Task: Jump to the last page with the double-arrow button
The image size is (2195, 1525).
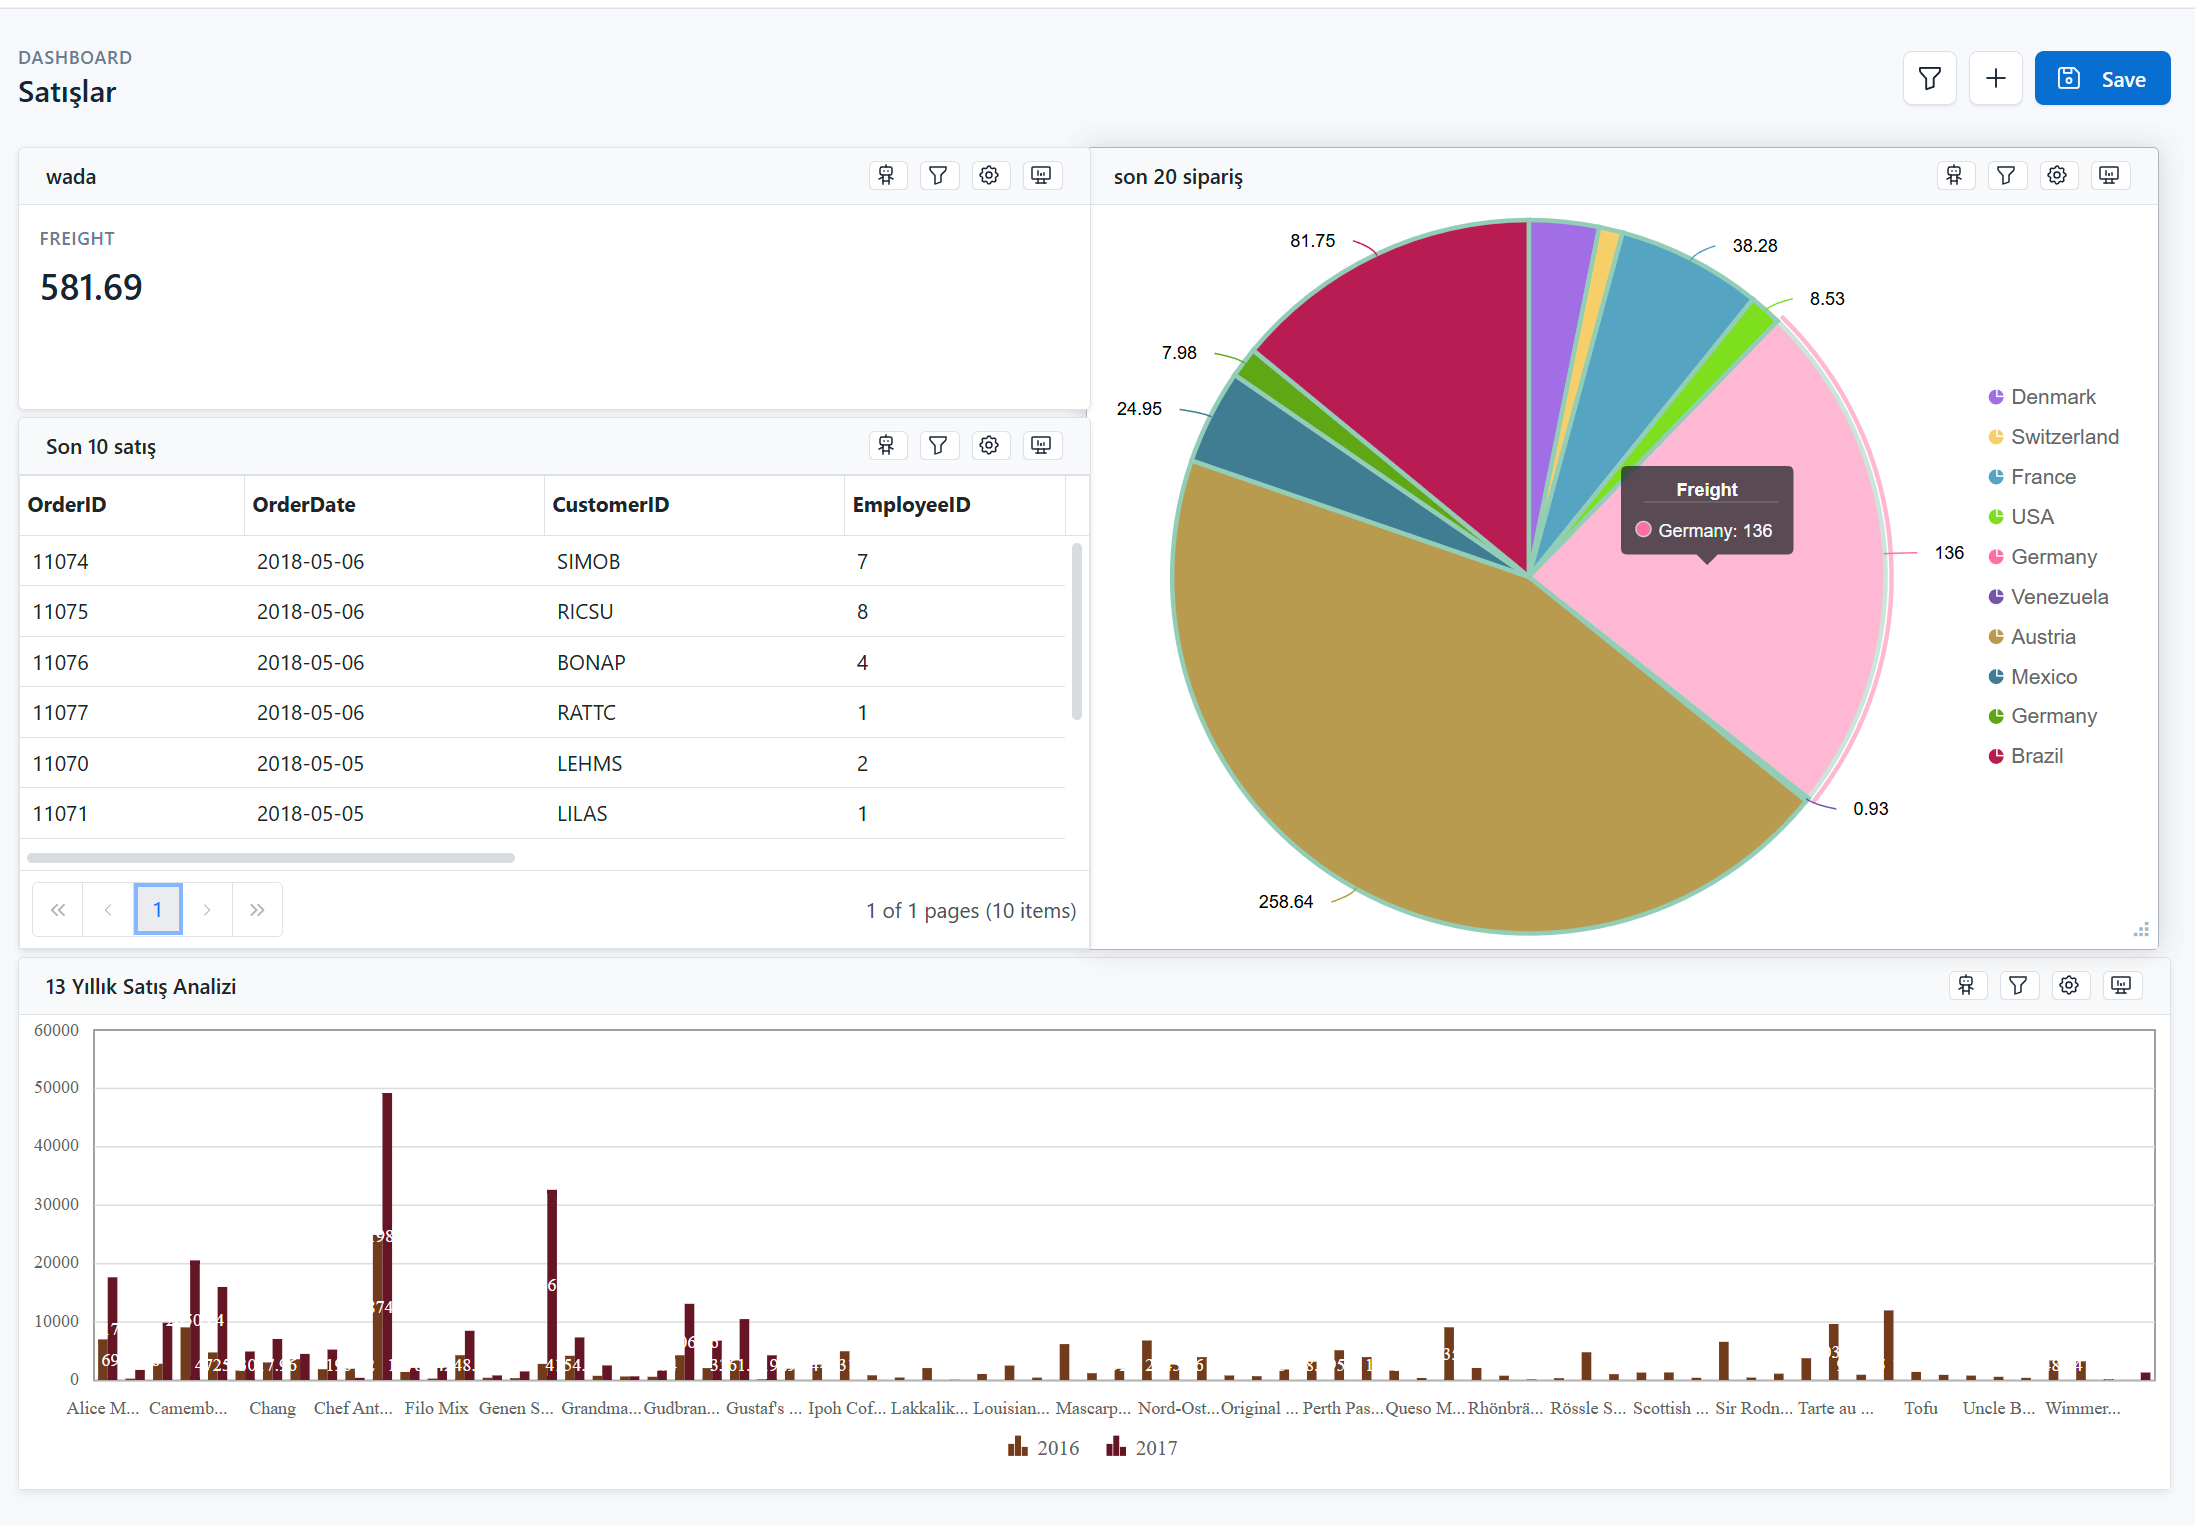Action: (257, 909)
